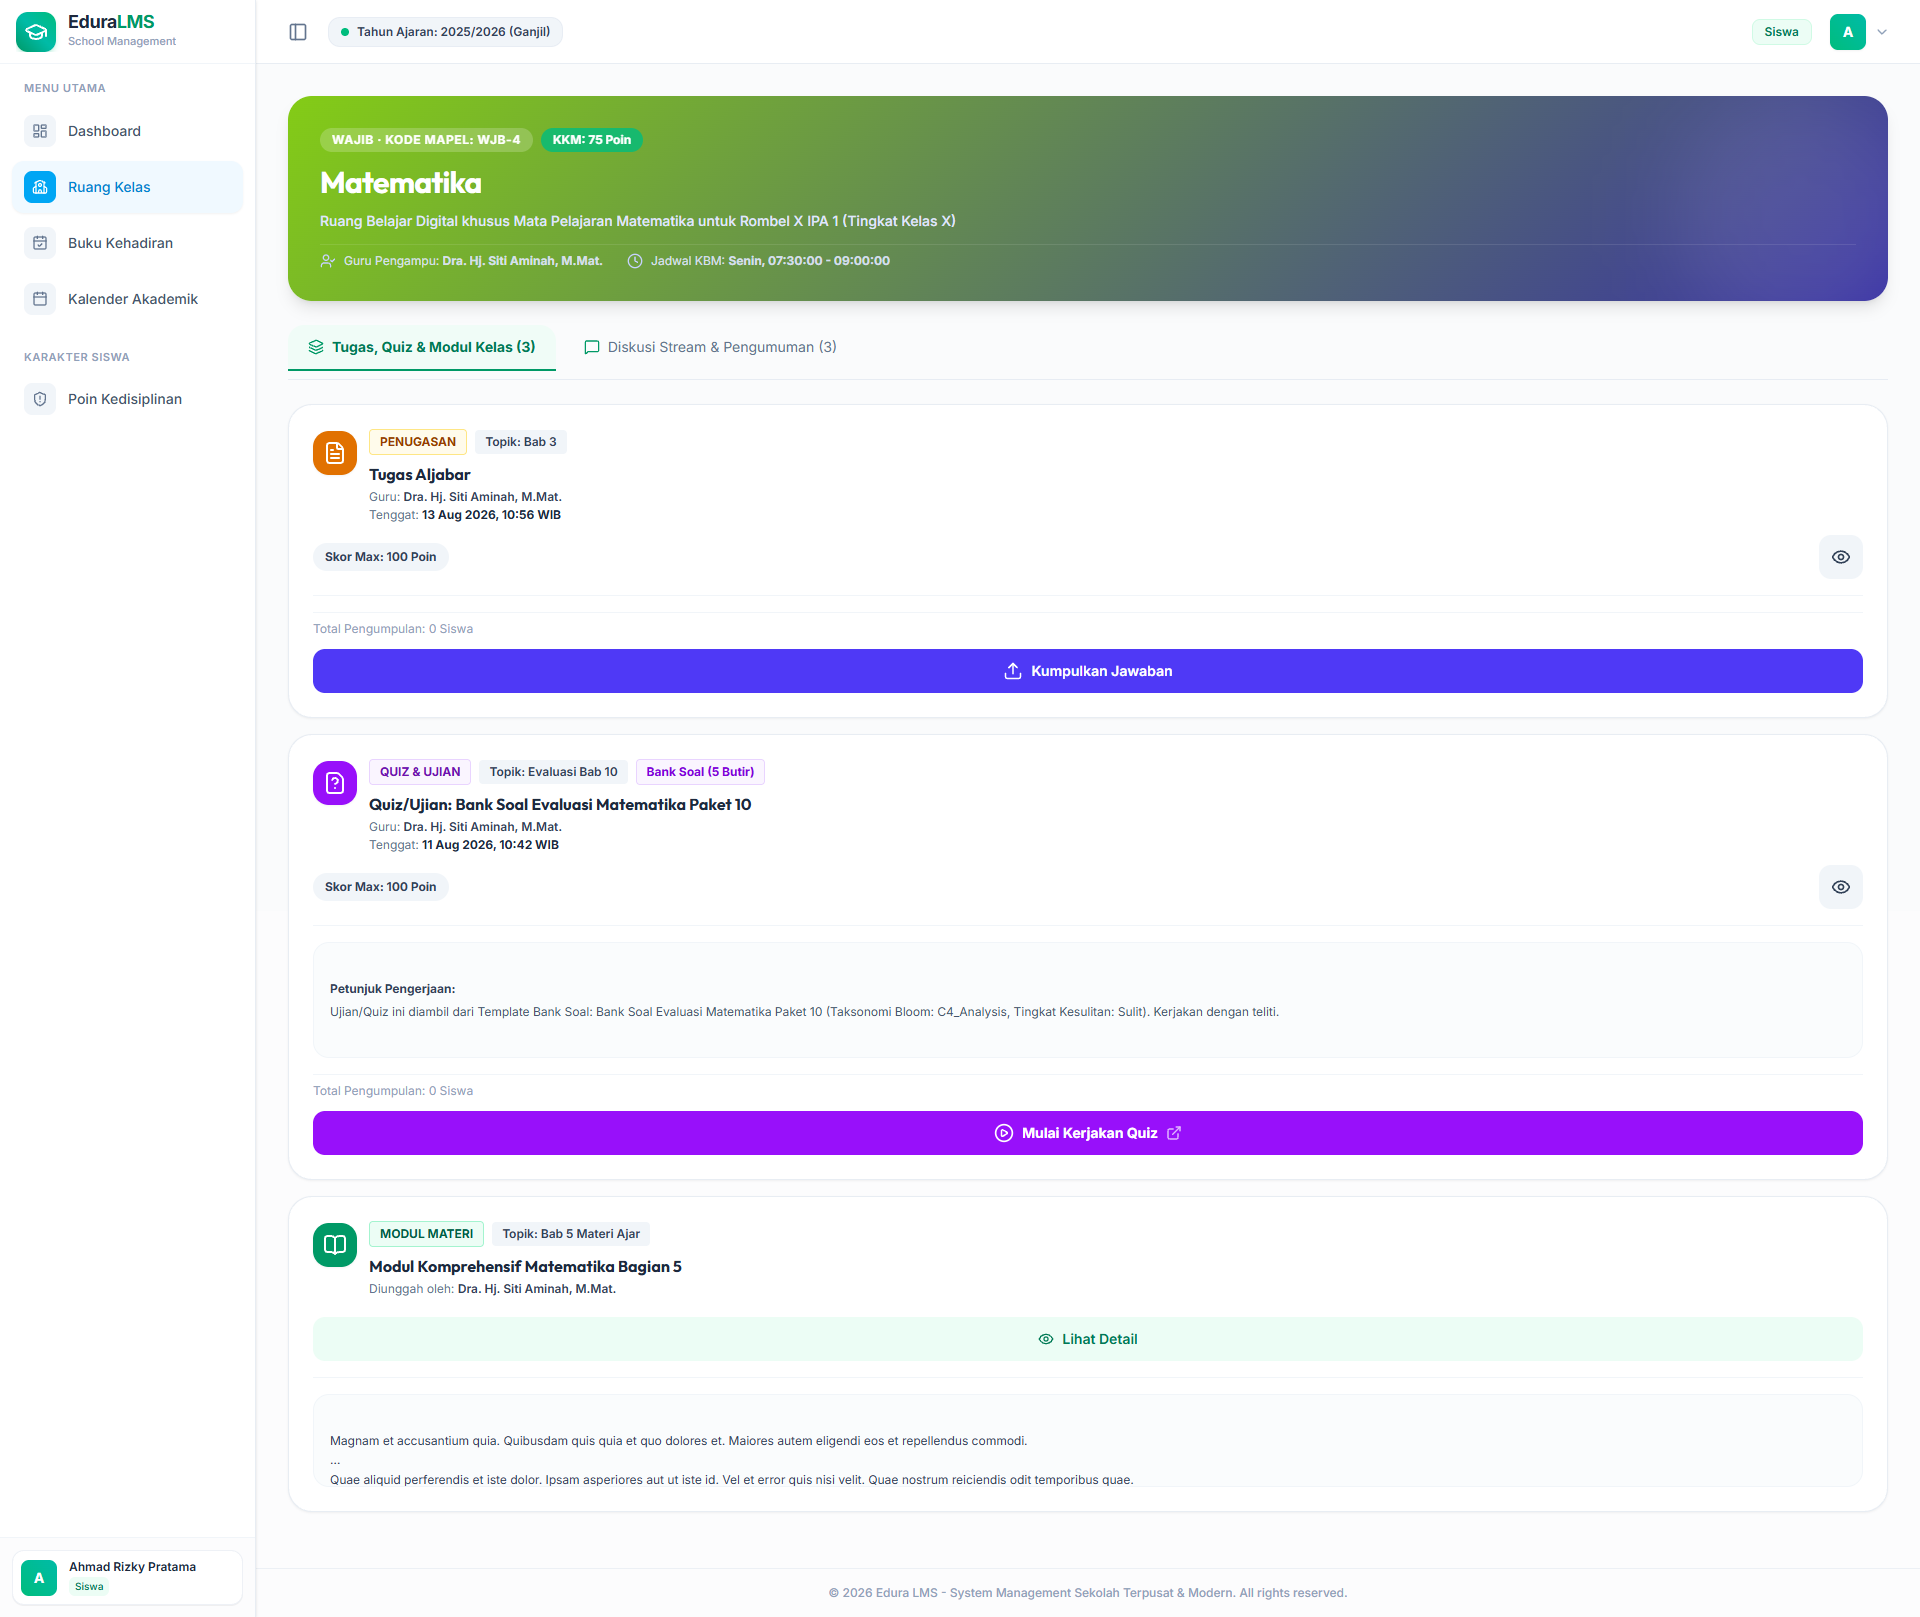This screenshot has width=1920, height=1617.
Task: Click the Tugas Aljabar title
Action: point(420,475)
